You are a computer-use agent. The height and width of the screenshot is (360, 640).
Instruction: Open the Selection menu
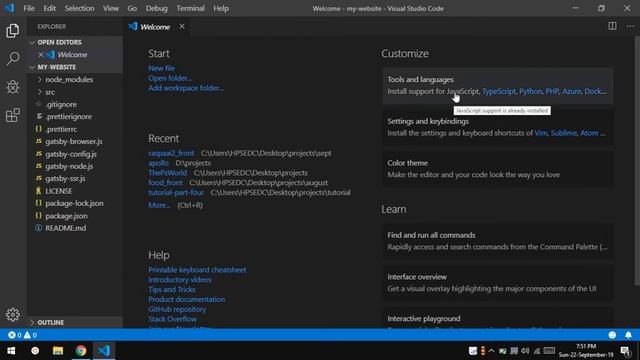(80, 8)
